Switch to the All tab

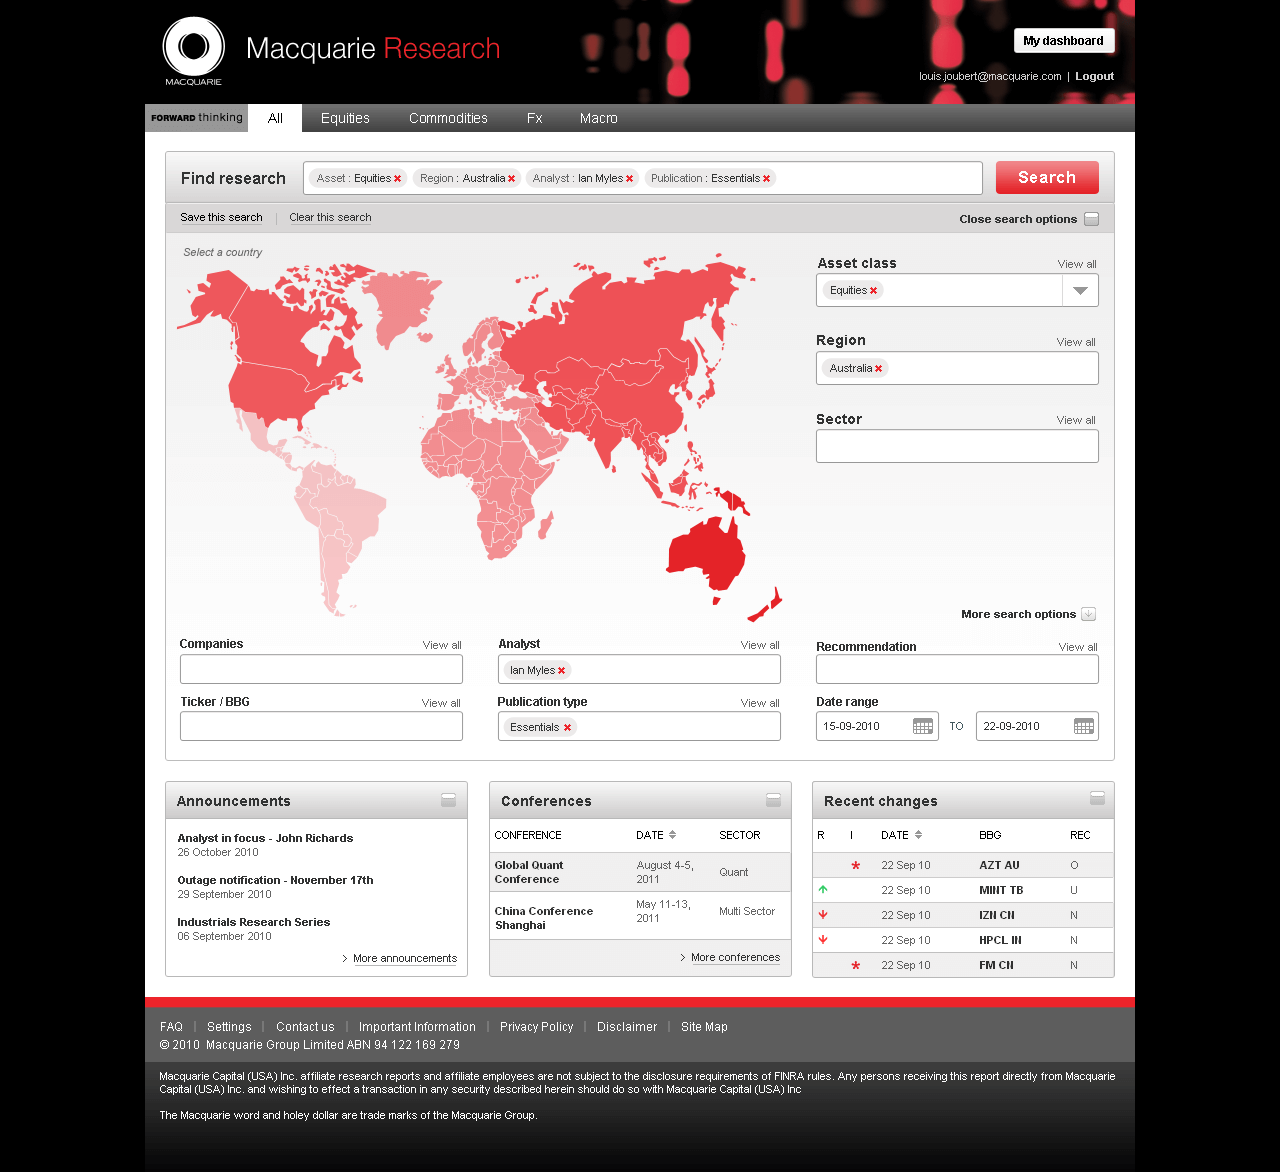click(275, 118)
